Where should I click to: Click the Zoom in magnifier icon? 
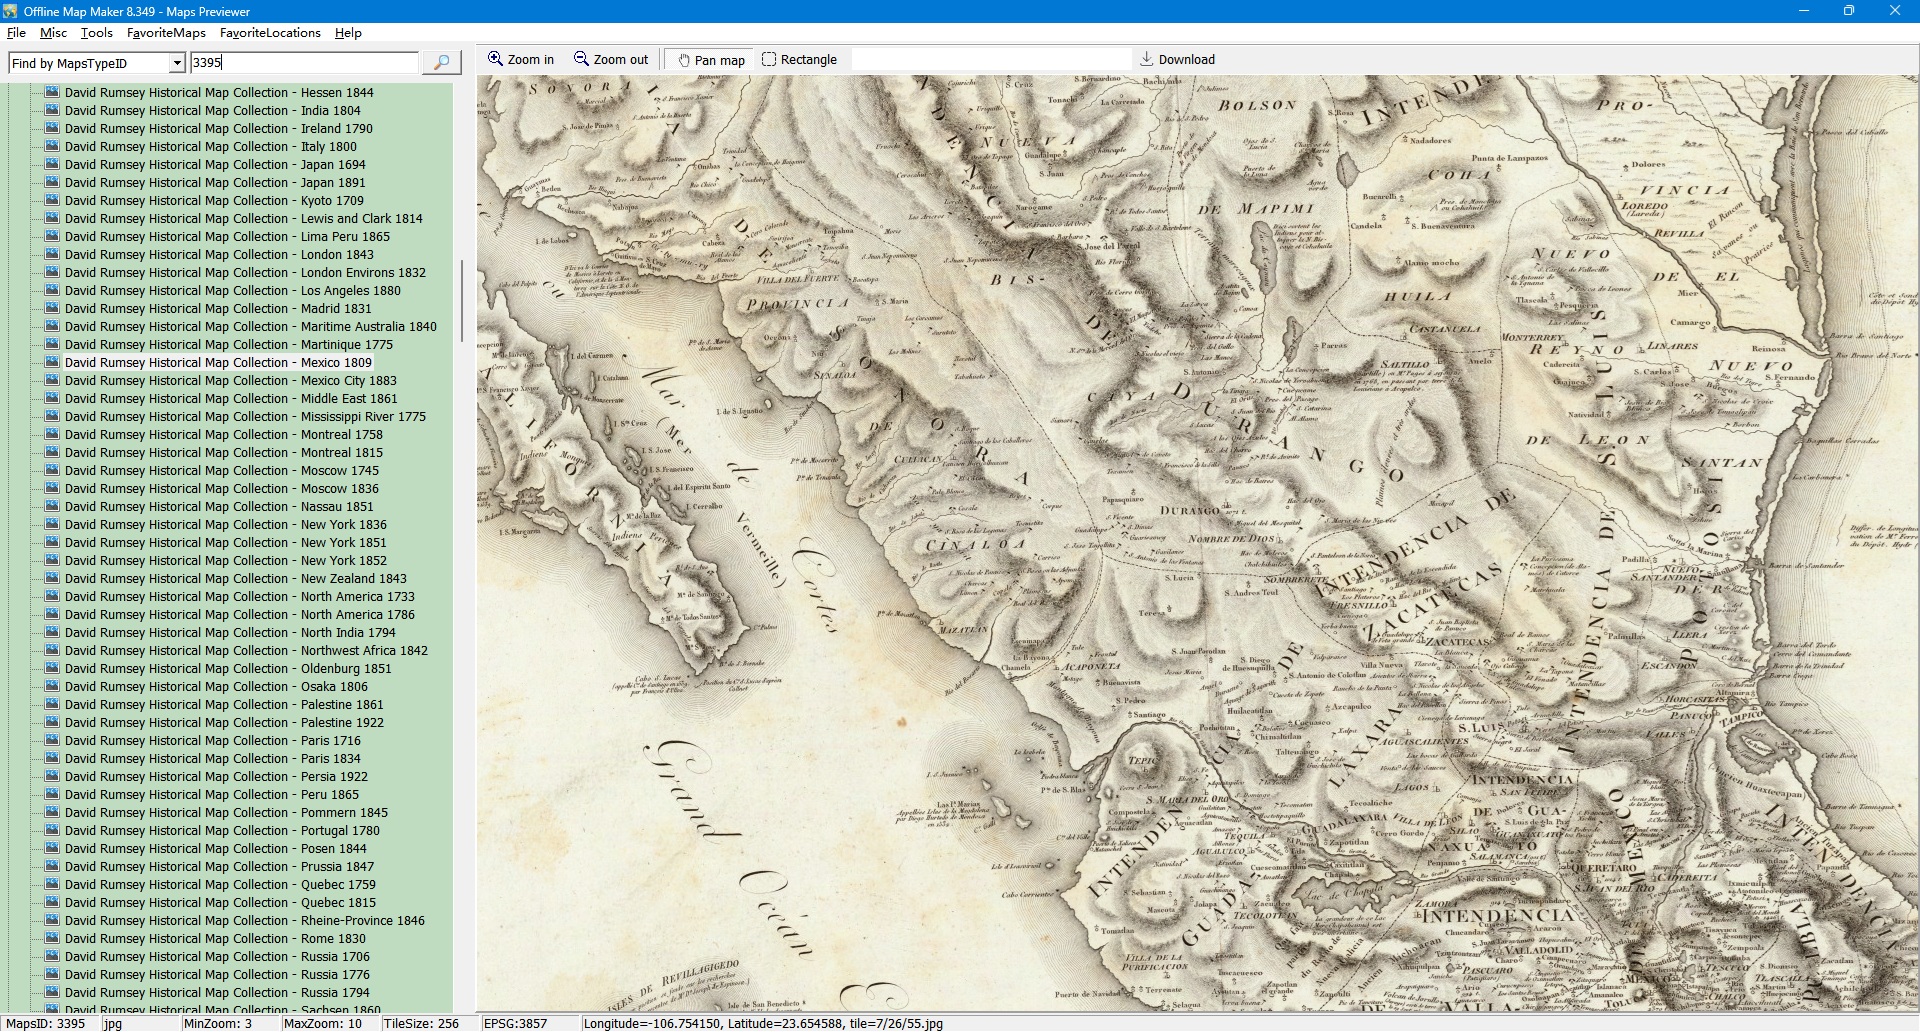click(x=495, y=59)
